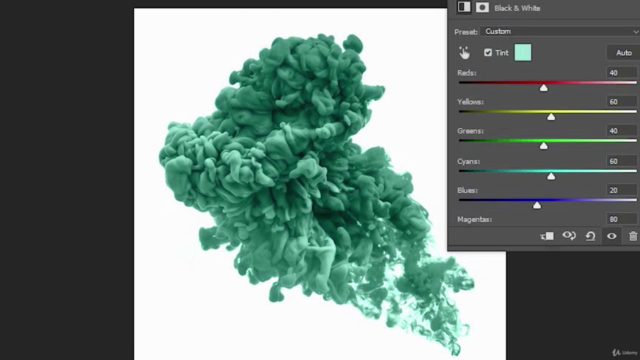640x360 pixels.
Task: Click the Yellows value field showing 60
Action: [x=622, y=102]
